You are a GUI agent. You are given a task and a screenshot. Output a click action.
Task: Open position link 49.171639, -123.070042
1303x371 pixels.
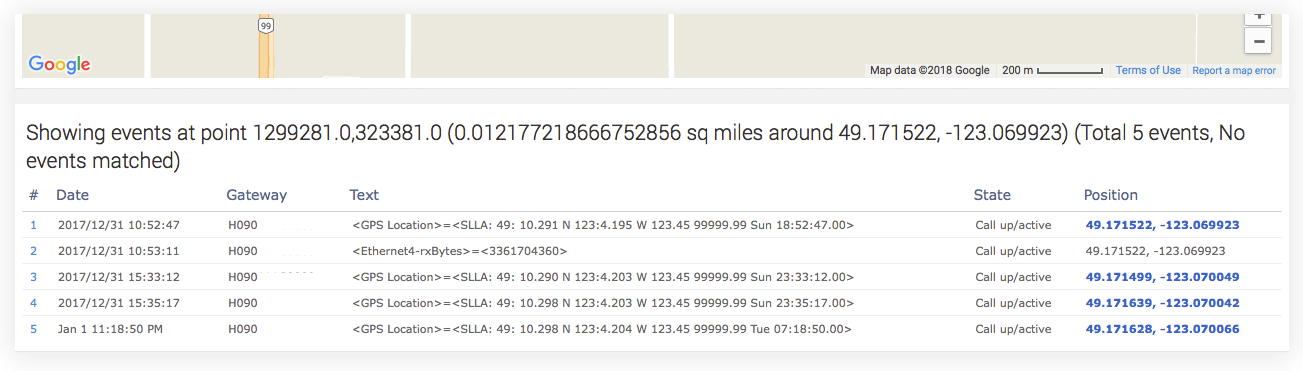coord(1162,303)
